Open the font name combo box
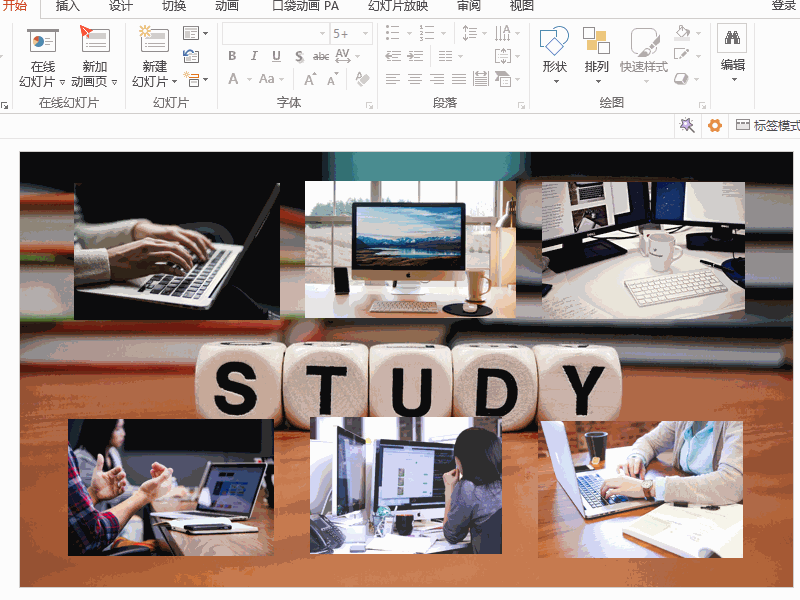Screen dimensions: 800x600 click(276, 34)
